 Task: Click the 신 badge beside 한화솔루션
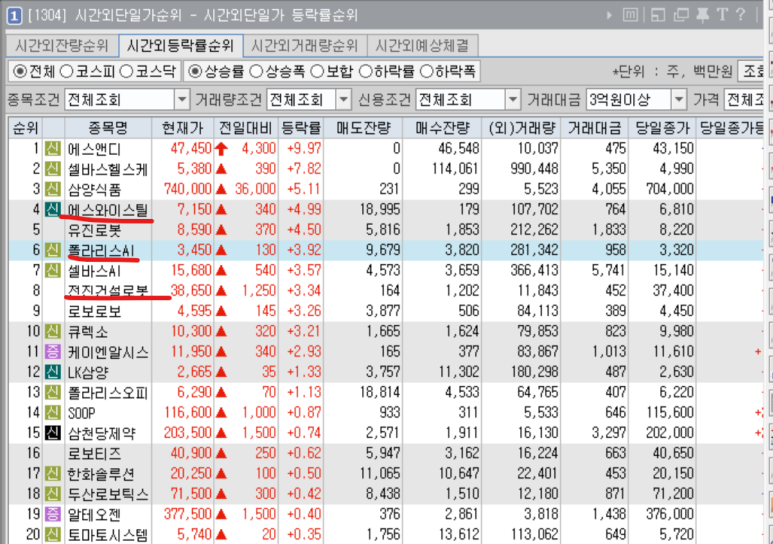click(53, 474)
